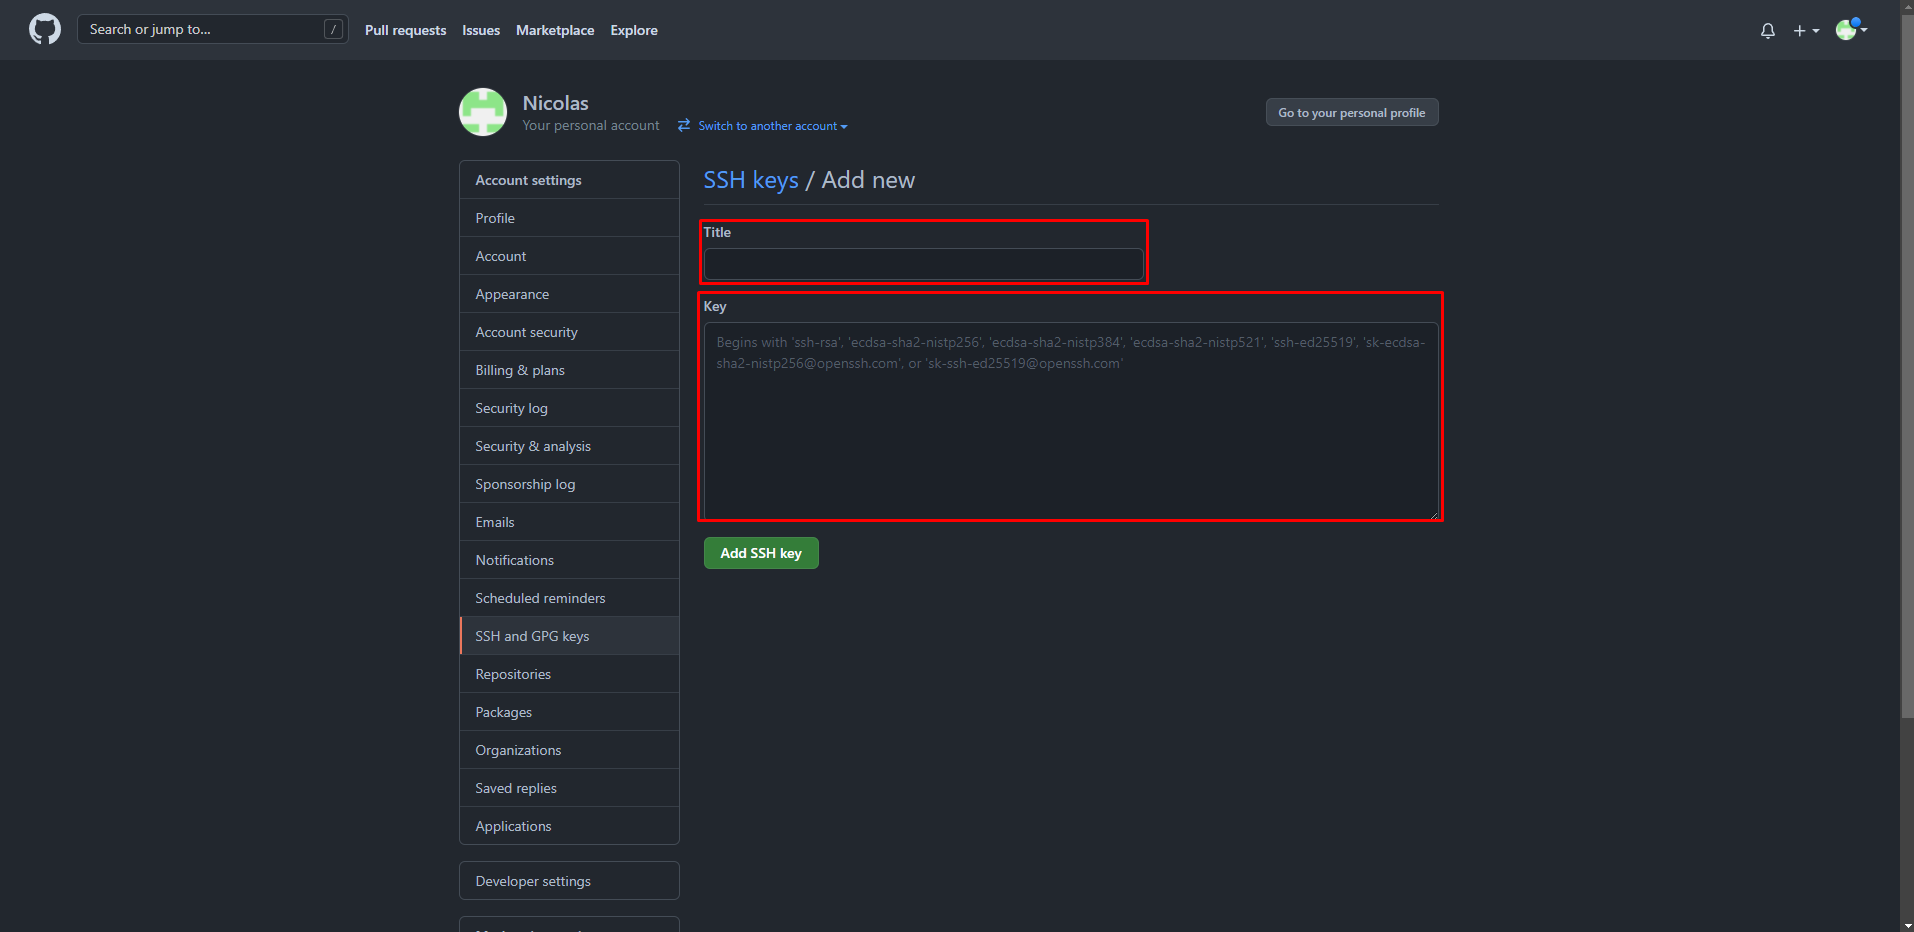
Task: Open Pull requests in top navigation
Action: [x=405, y=31]
